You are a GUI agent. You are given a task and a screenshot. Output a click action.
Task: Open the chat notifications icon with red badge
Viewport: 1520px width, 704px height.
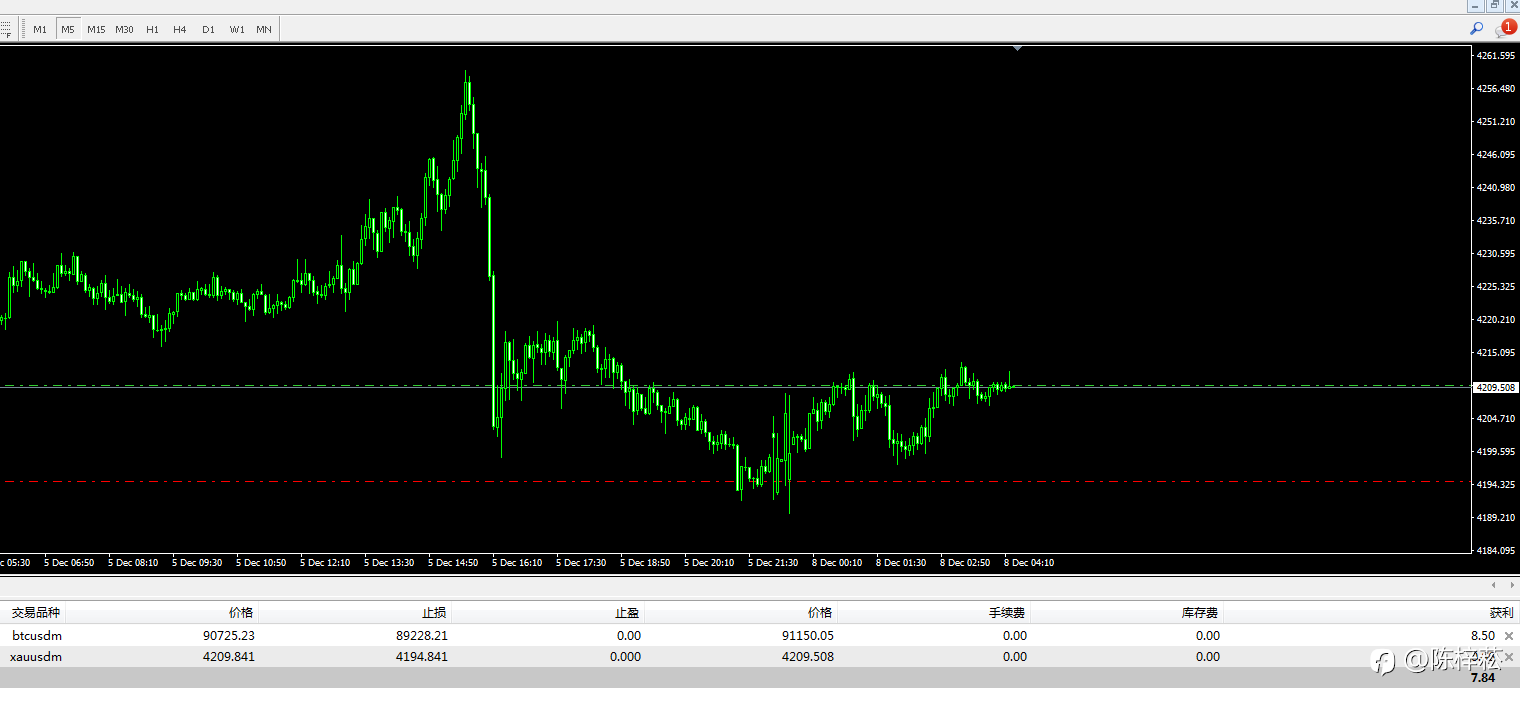pyautogui.click(x=1503, y=29)
